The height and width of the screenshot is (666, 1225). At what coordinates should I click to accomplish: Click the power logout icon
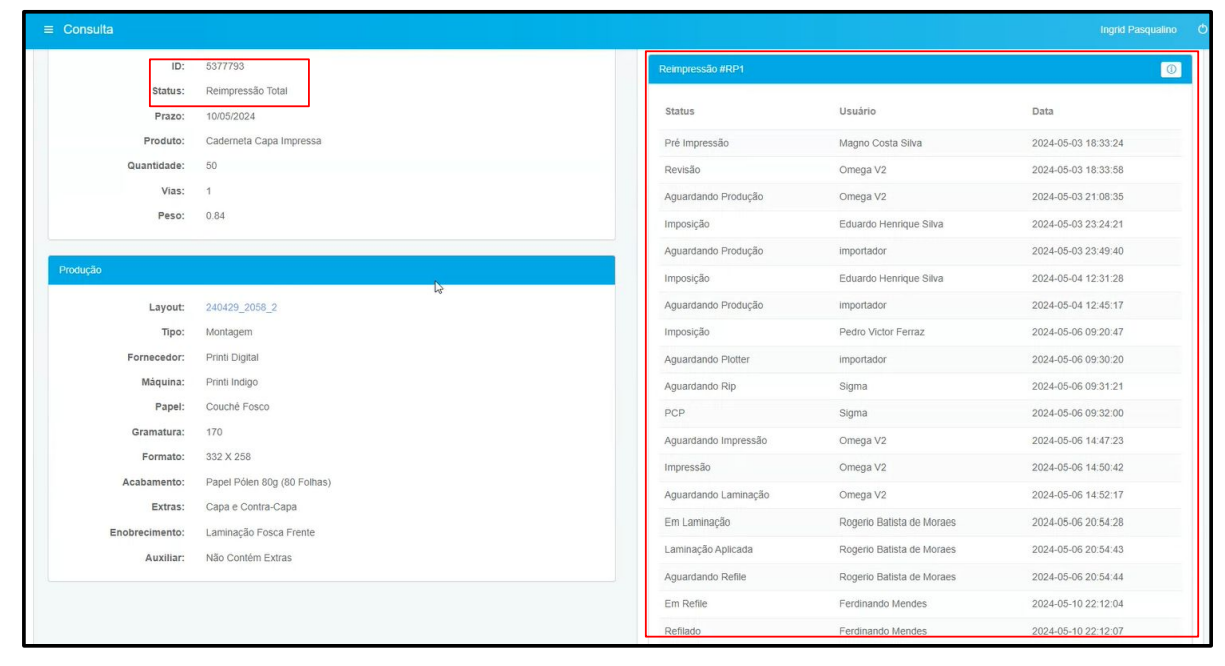(x=1202, y=29)
